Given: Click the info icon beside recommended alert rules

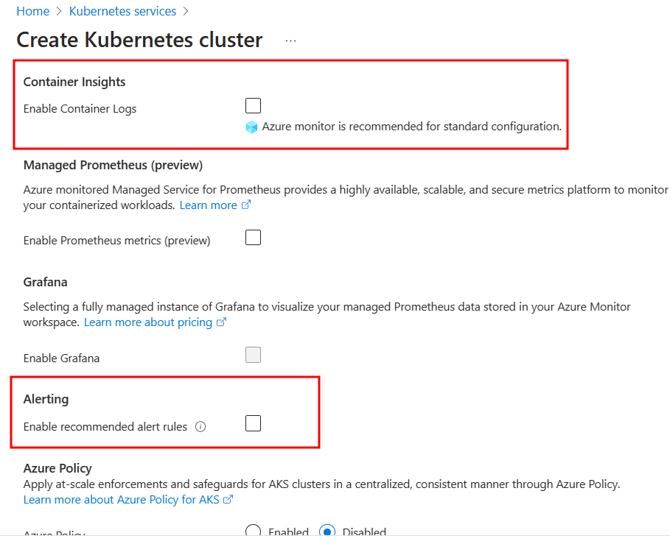Looking at the screenshot, I should (200, 427).
